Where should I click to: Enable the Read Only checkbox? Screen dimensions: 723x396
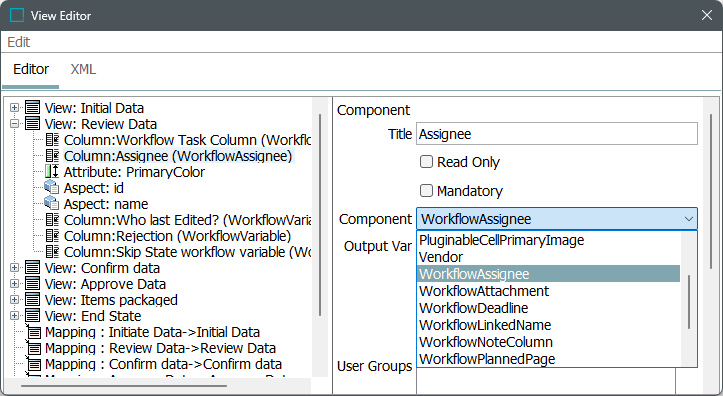click(x=426, y=162)
